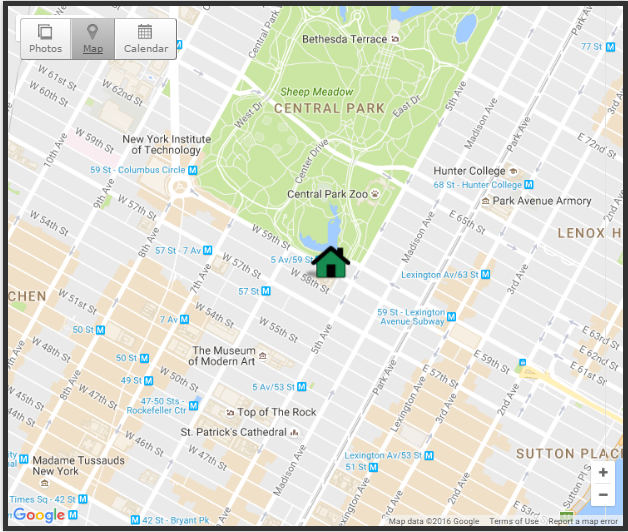Switch to the Photos tab
628x532 pixels.
pyautogui.click(x=46, y=39)
